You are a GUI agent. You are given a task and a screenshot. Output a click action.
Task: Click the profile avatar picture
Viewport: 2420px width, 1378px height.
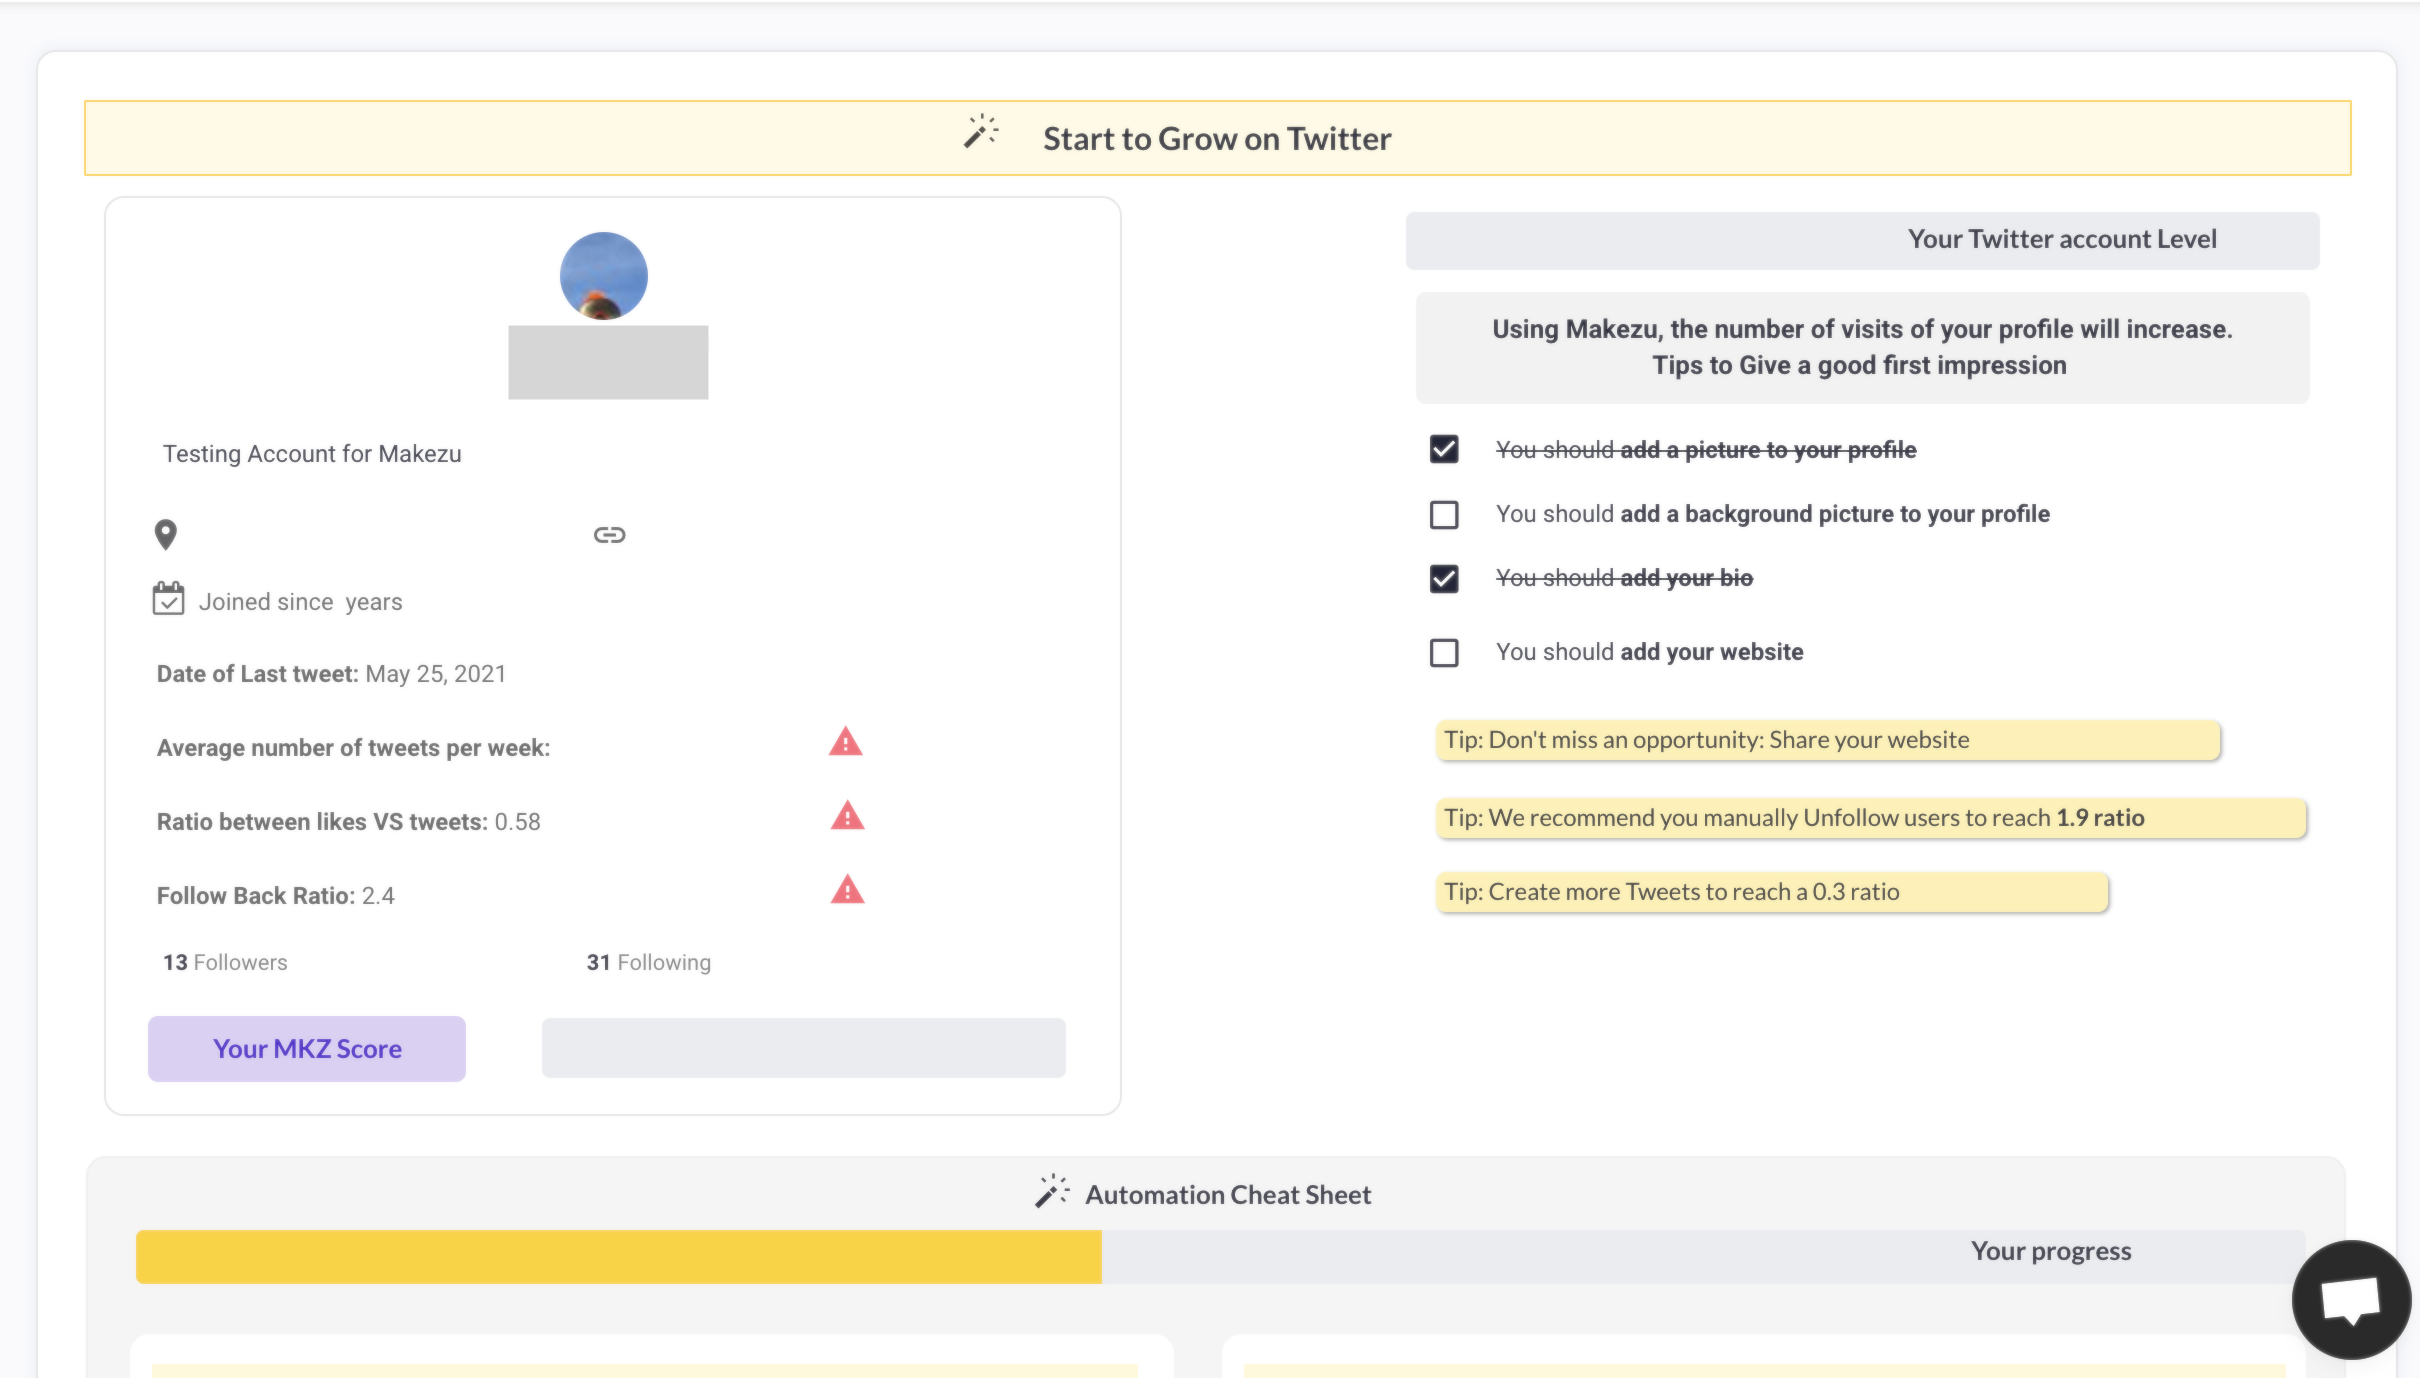[604, 277]
